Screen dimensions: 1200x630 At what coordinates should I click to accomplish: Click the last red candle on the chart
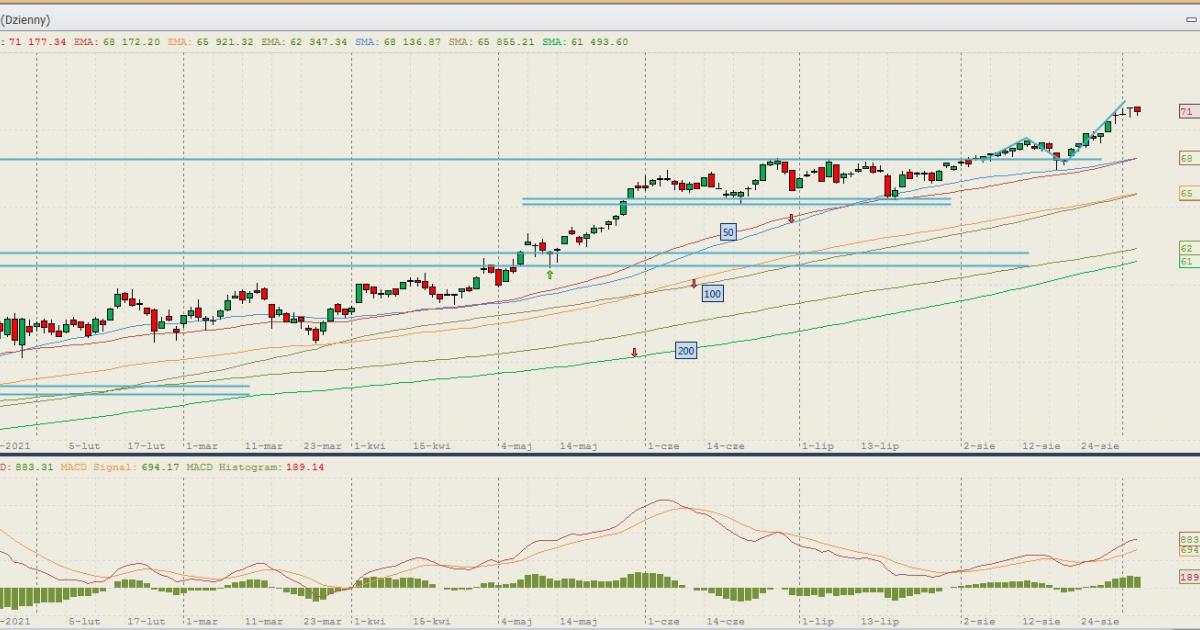click(1137, 111)
